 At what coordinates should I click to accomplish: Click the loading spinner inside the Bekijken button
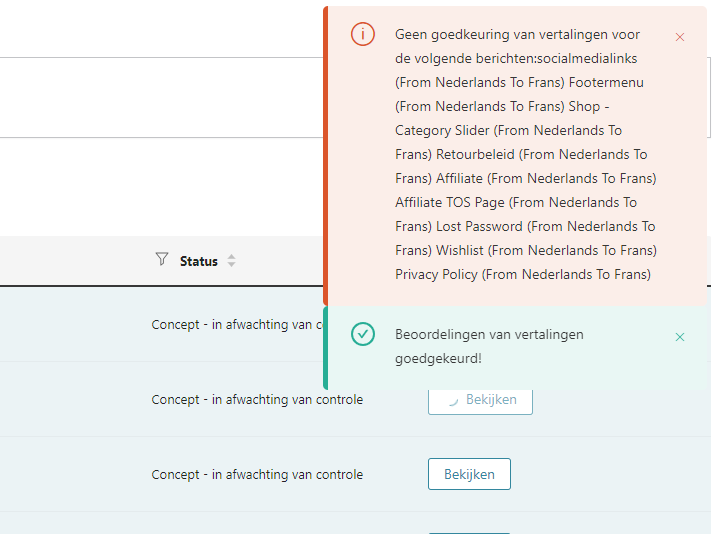(x=453, y=401)
